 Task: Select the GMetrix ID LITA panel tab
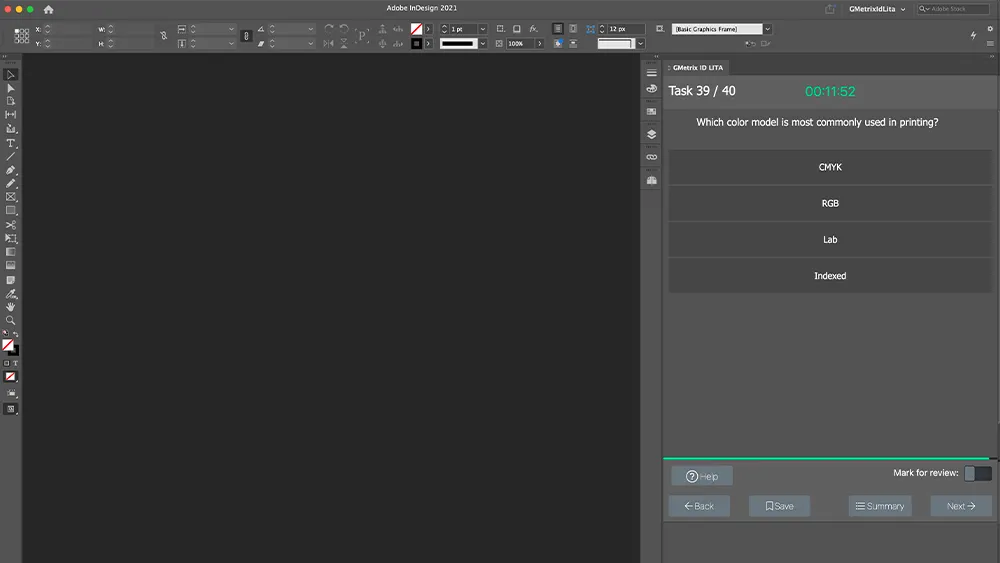click(x=697, y=68)
